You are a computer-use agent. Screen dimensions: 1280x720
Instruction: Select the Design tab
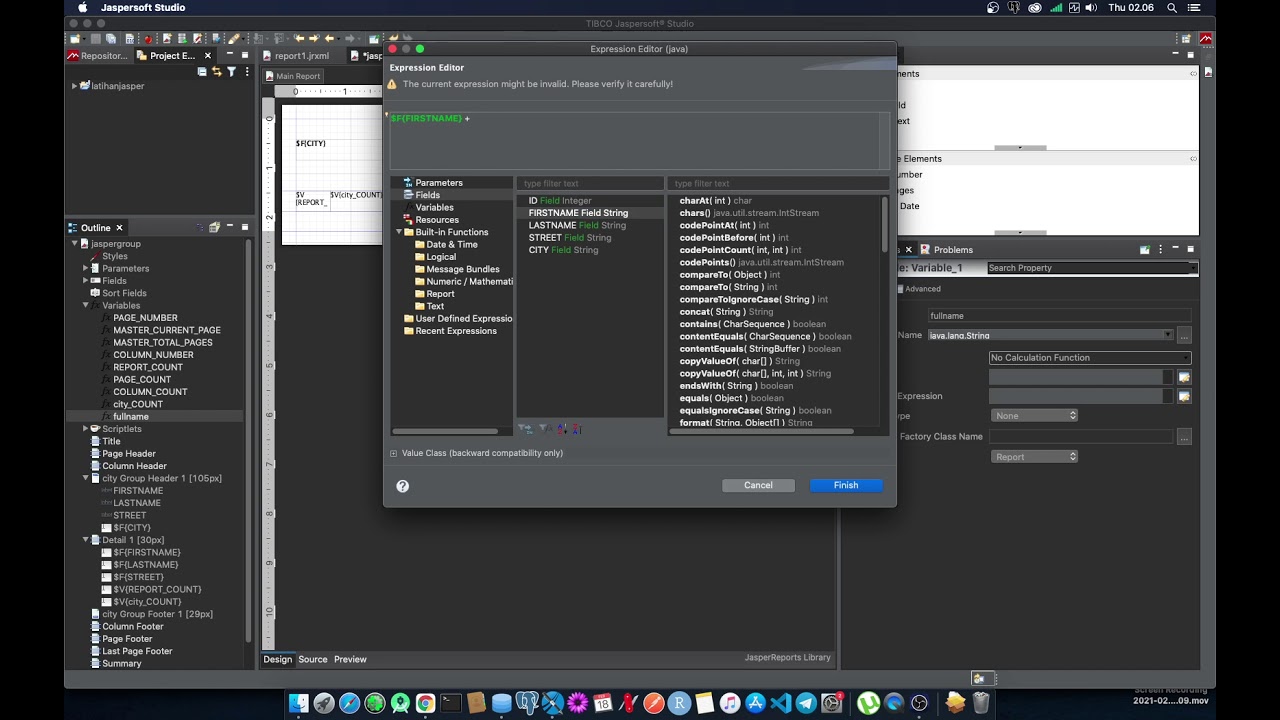277,660
